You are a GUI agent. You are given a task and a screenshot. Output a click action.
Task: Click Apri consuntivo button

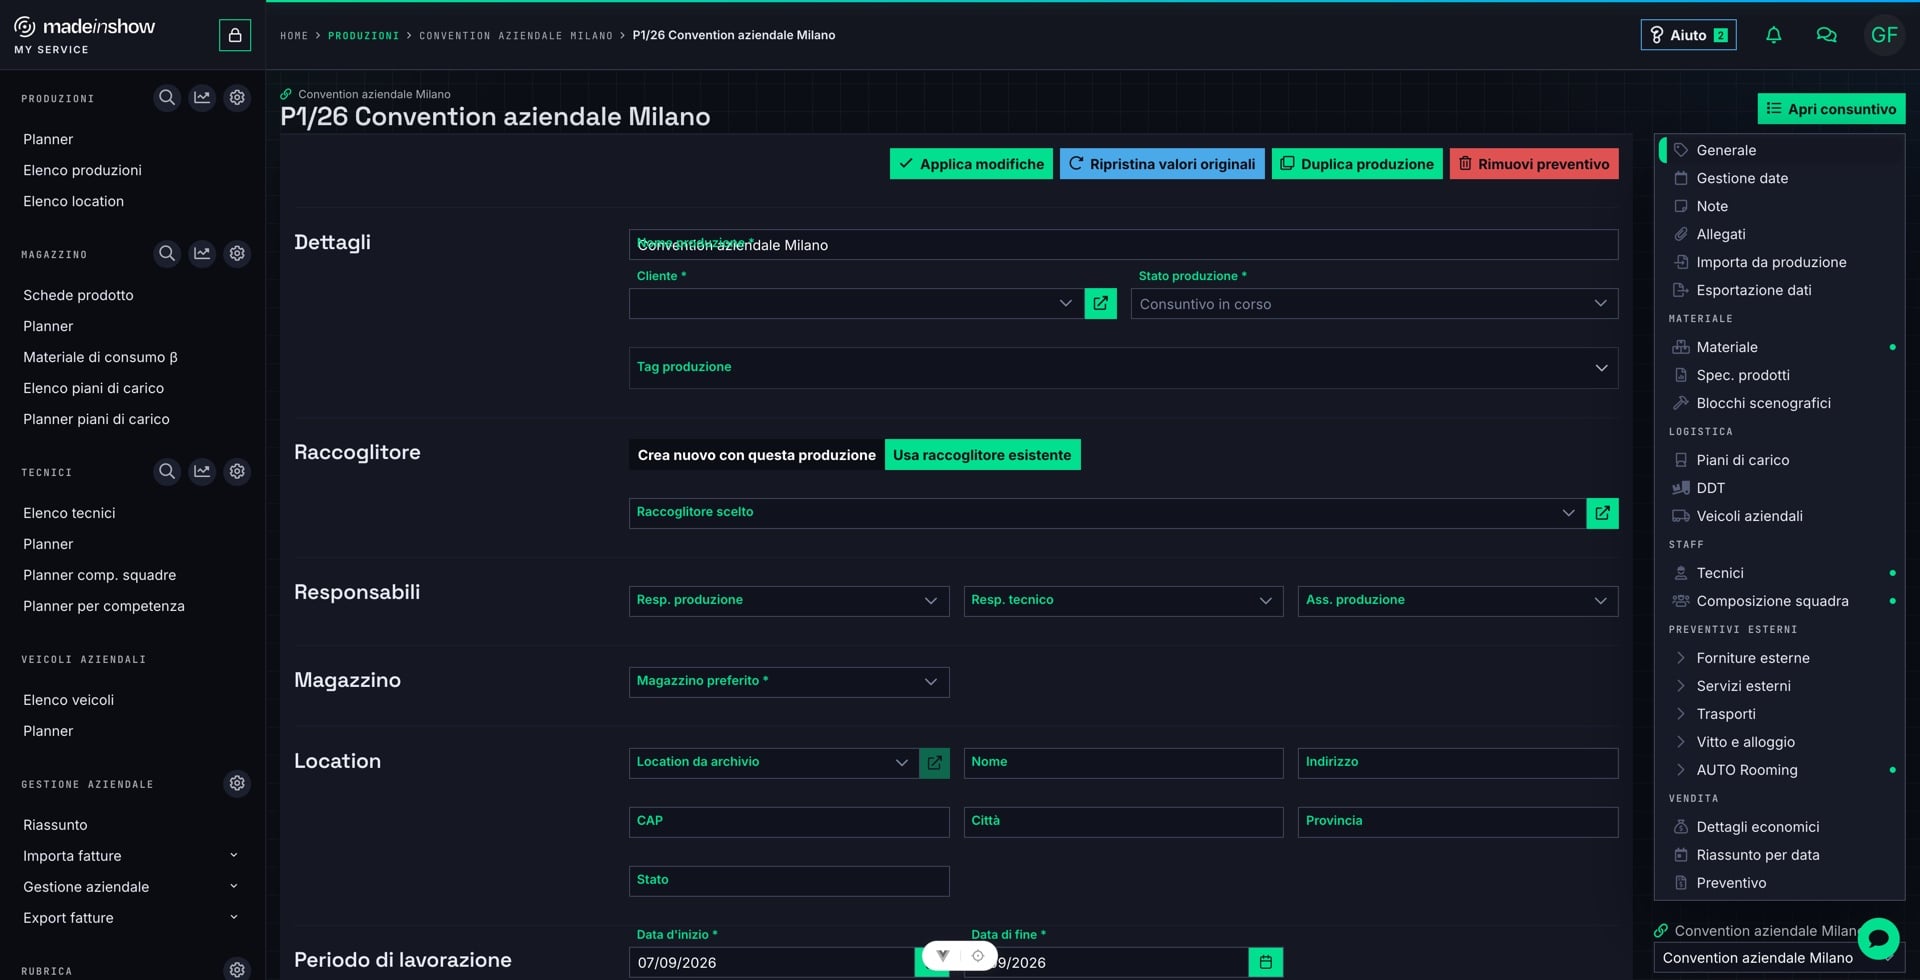1831,108
